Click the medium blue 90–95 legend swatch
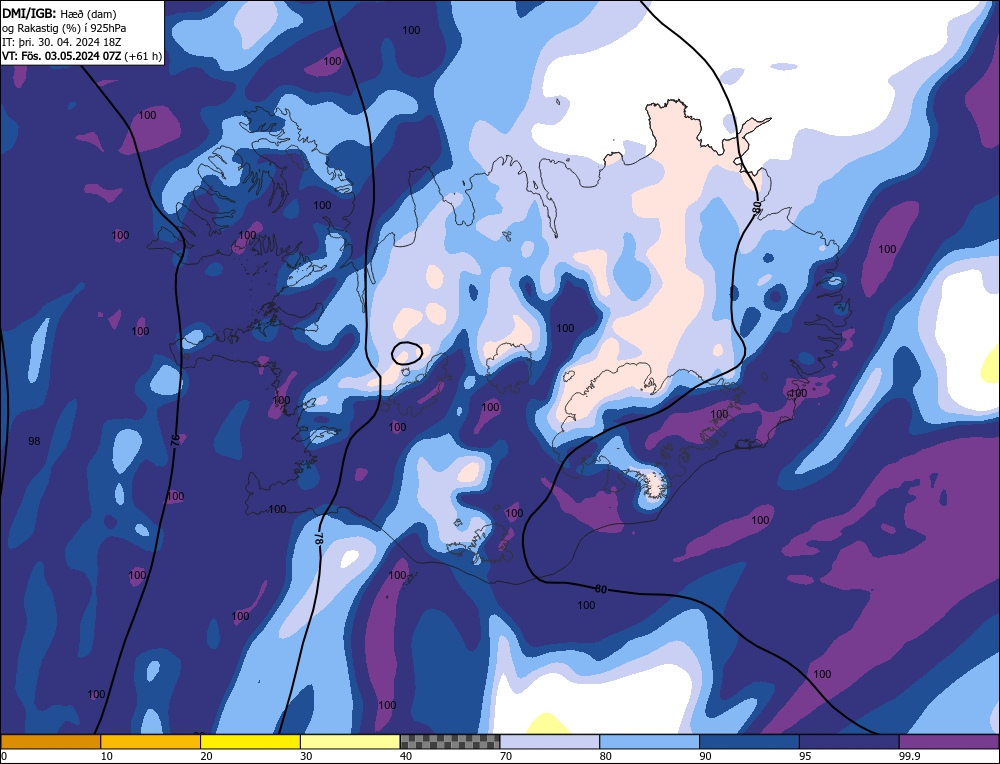 pyautogui.click(x=749, y=741)
